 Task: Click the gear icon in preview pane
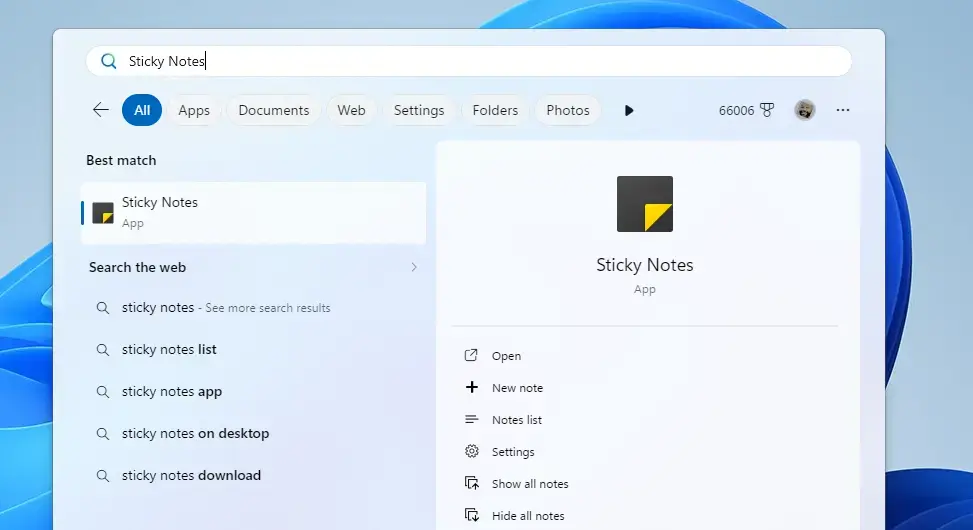tap(472, 451)
